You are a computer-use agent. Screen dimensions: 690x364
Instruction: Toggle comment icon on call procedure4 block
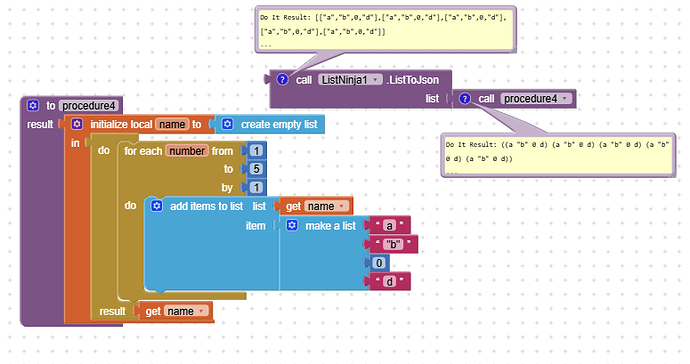[465, 99]
